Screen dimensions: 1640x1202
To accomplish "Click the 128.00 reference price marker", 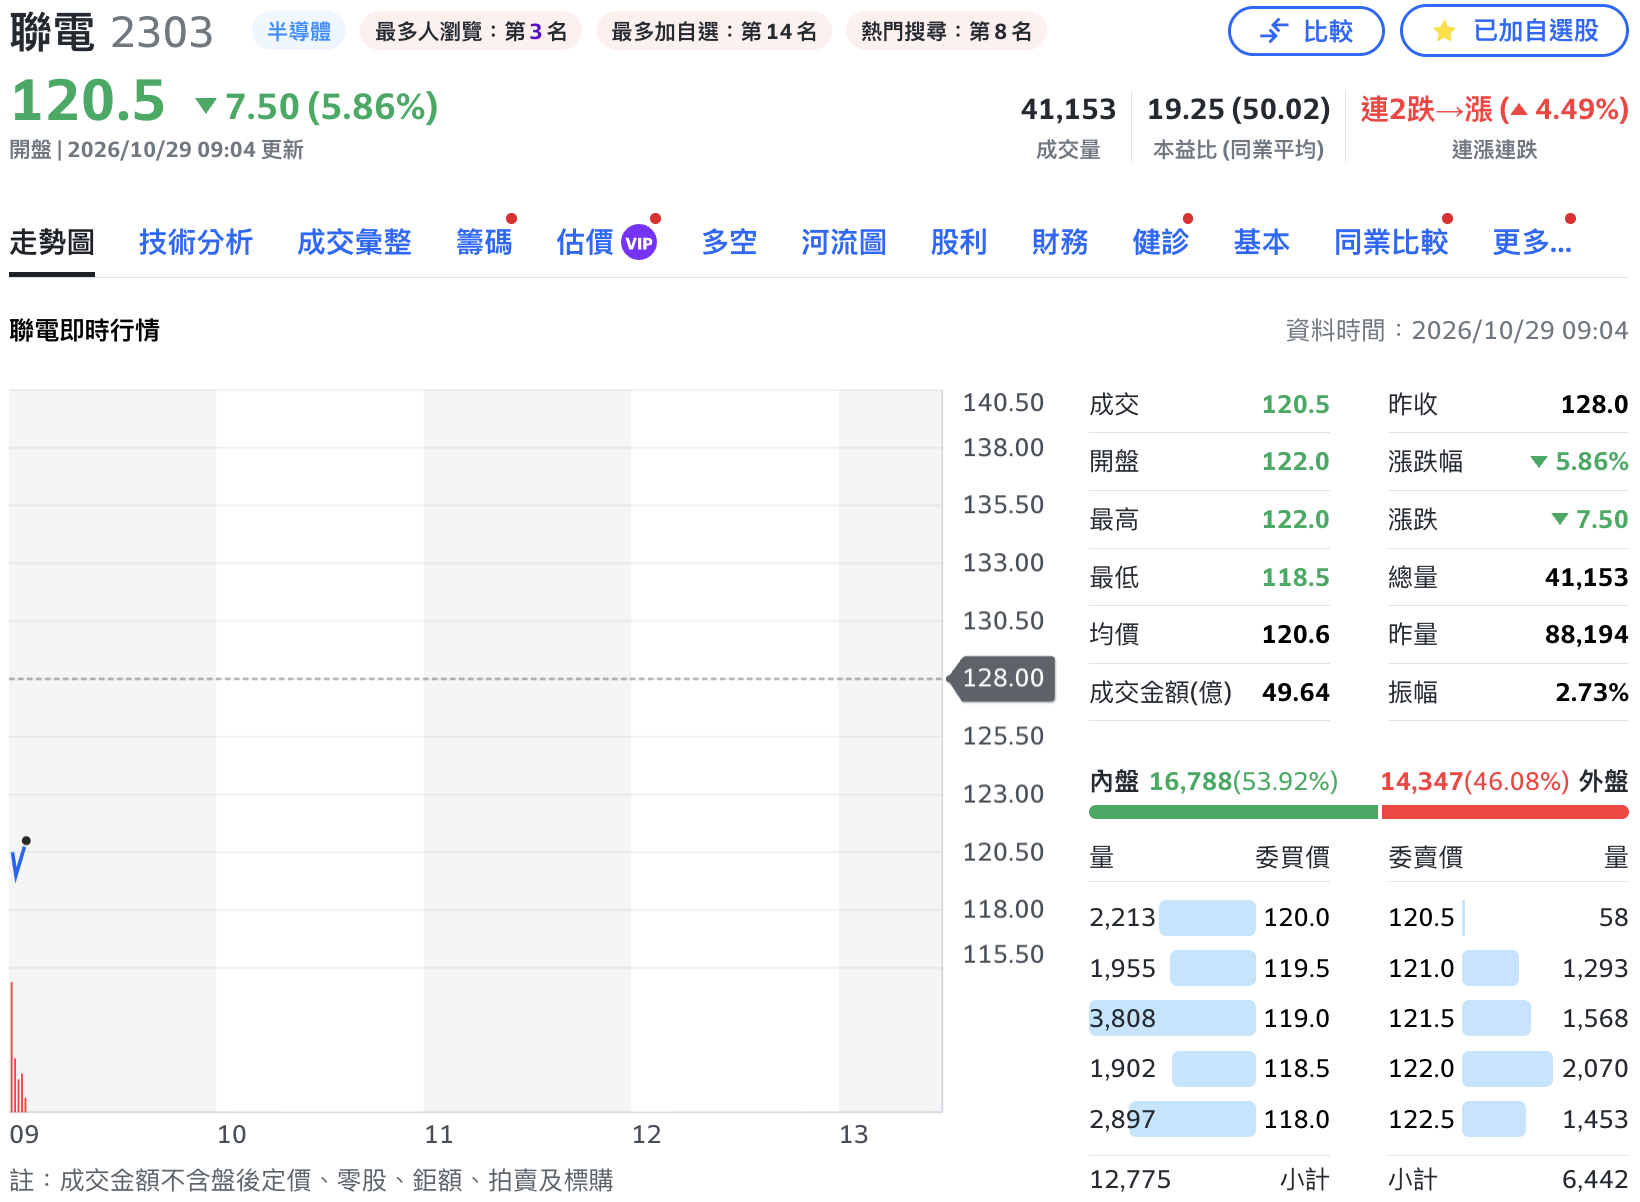I will (1001, 678).
